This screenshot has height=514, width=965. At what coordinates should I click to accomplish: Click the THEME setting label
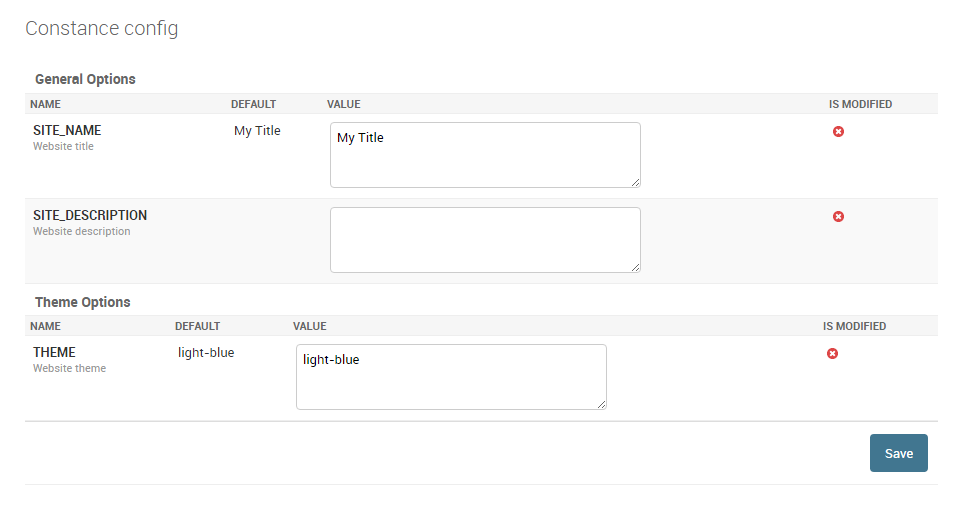click(54, 353)
